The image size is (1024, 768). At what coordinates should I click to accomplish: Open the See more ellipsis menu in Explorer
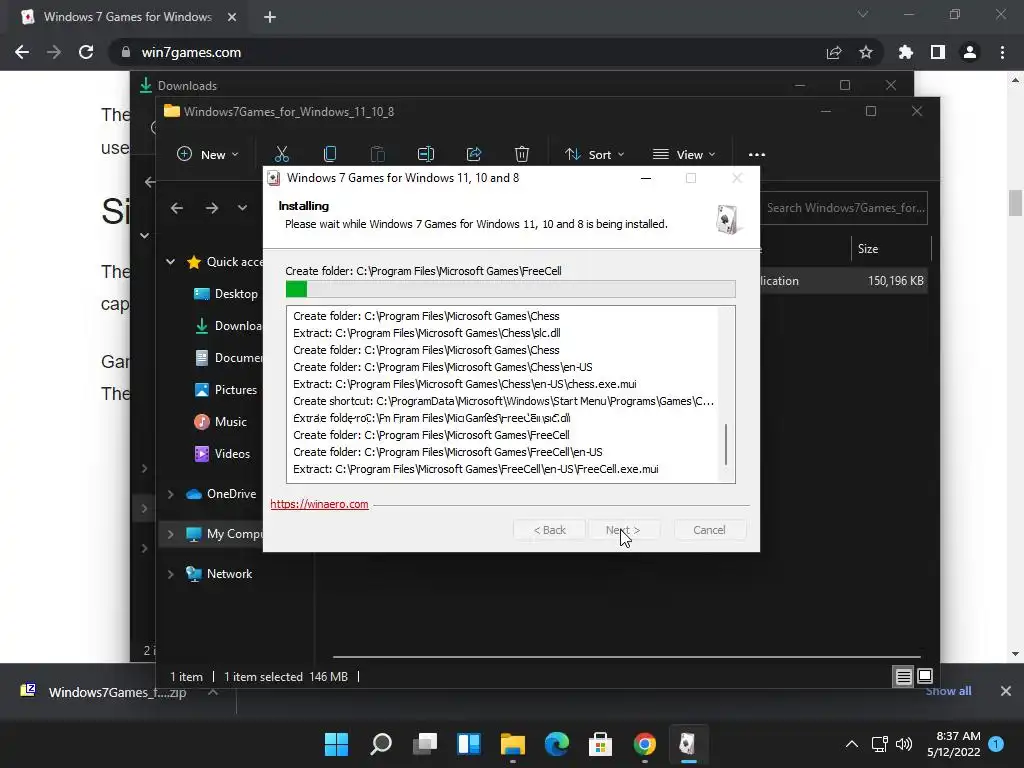757,155
